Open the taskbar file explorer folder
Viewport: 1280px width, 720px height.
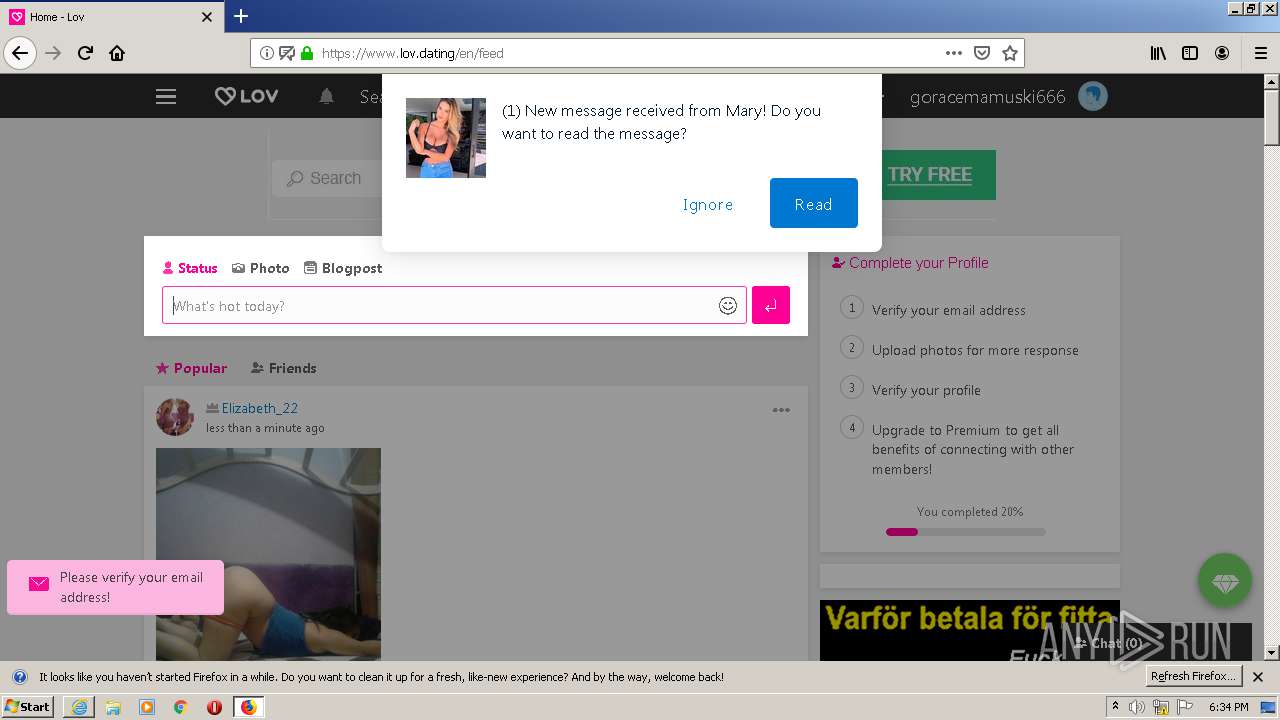coord(113,707)
